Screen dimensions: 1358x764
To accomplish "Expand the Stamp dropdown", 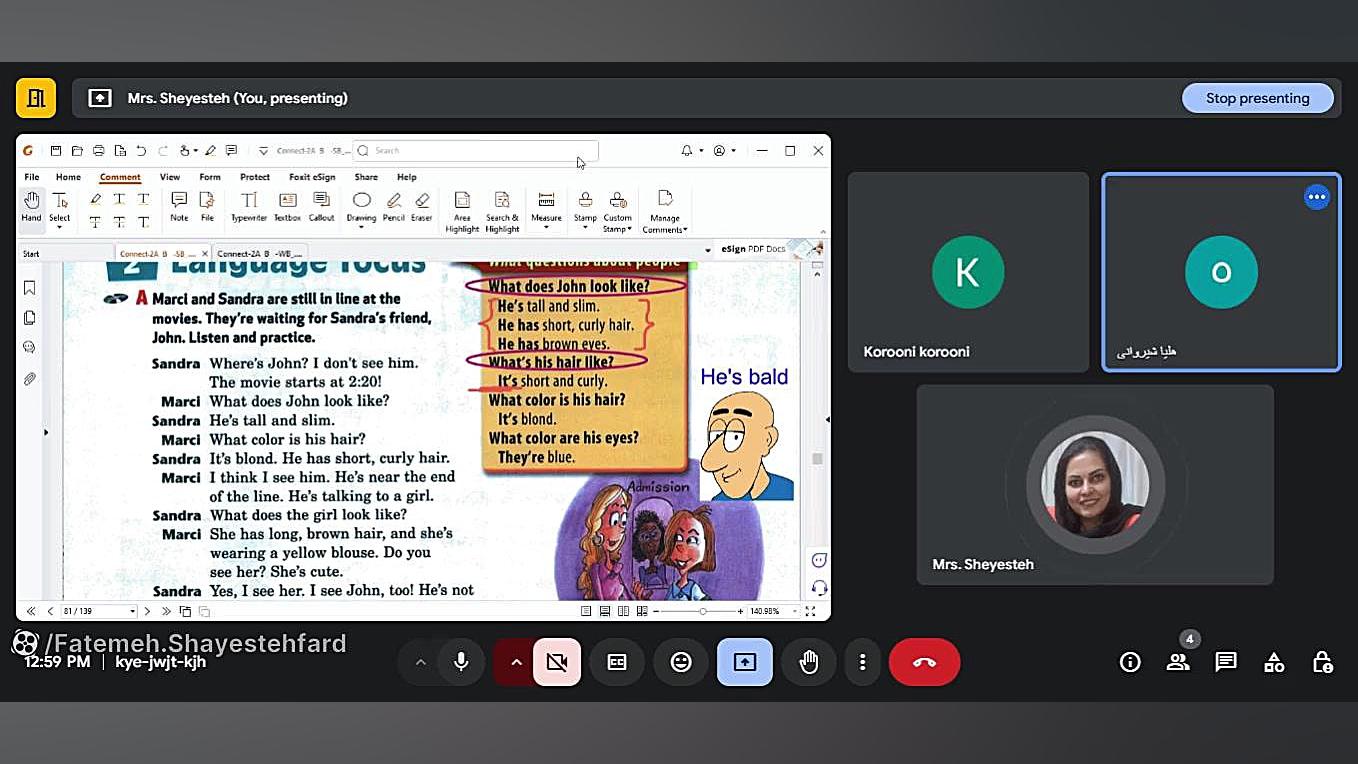I will [585, 227].
